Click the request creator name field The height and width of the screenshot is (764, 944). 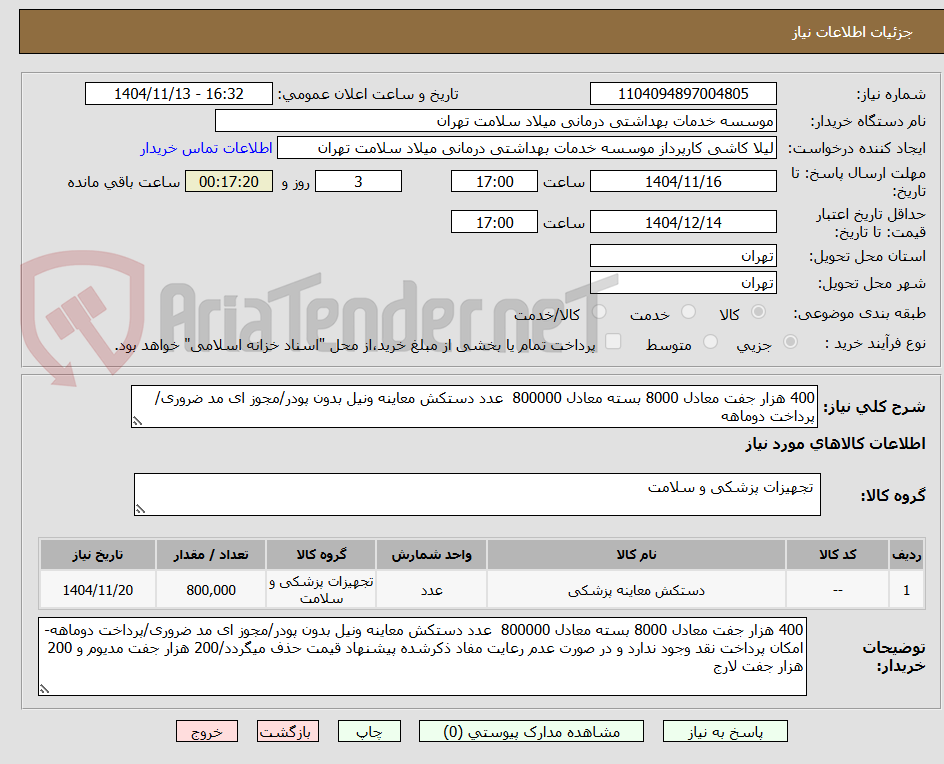(x=527, y=148)
